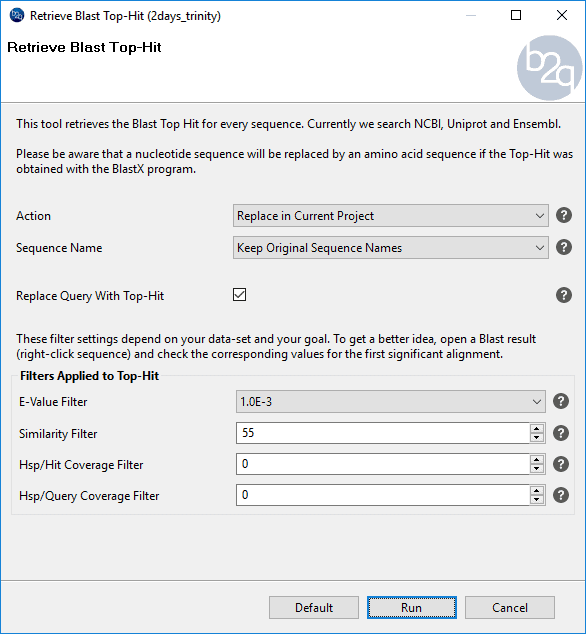Focus the Hsp/Hit Coverage Filter field
This screenshot has height=634, width=586.
[383, 464]
